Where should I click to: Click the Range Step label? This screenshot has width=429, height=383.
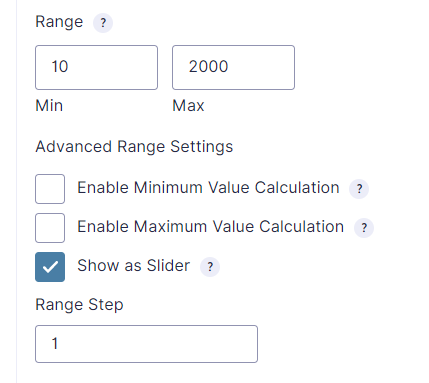79,305
